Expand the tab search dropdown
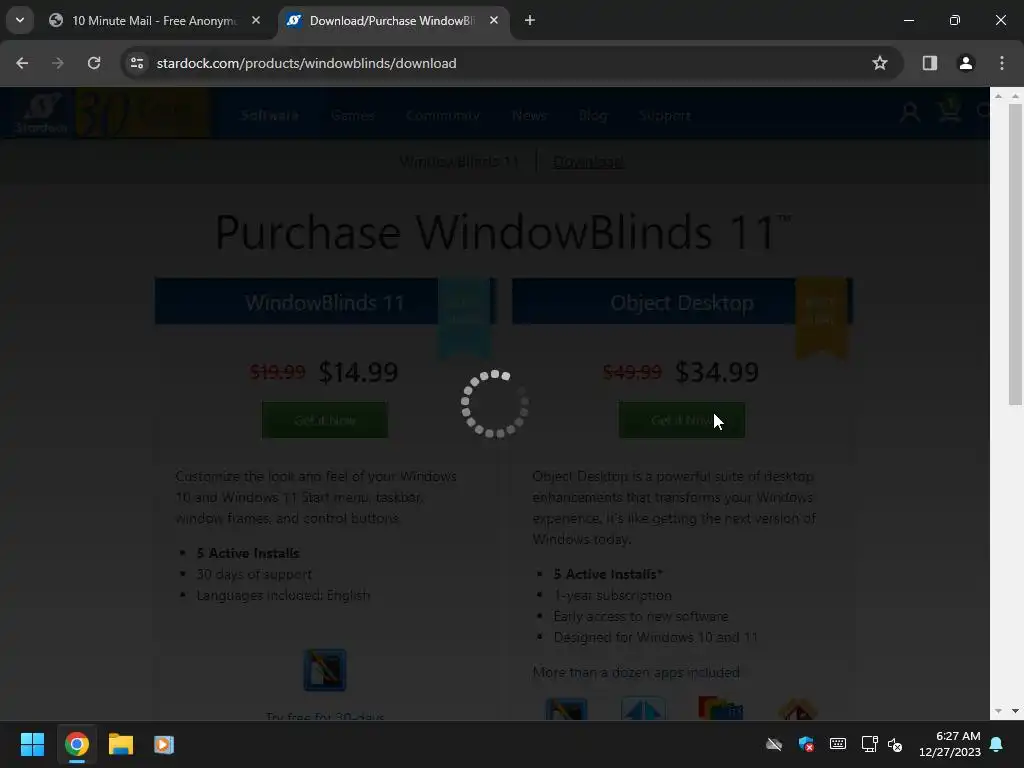Screen dimensions: 1024x768 click(20, 20)
